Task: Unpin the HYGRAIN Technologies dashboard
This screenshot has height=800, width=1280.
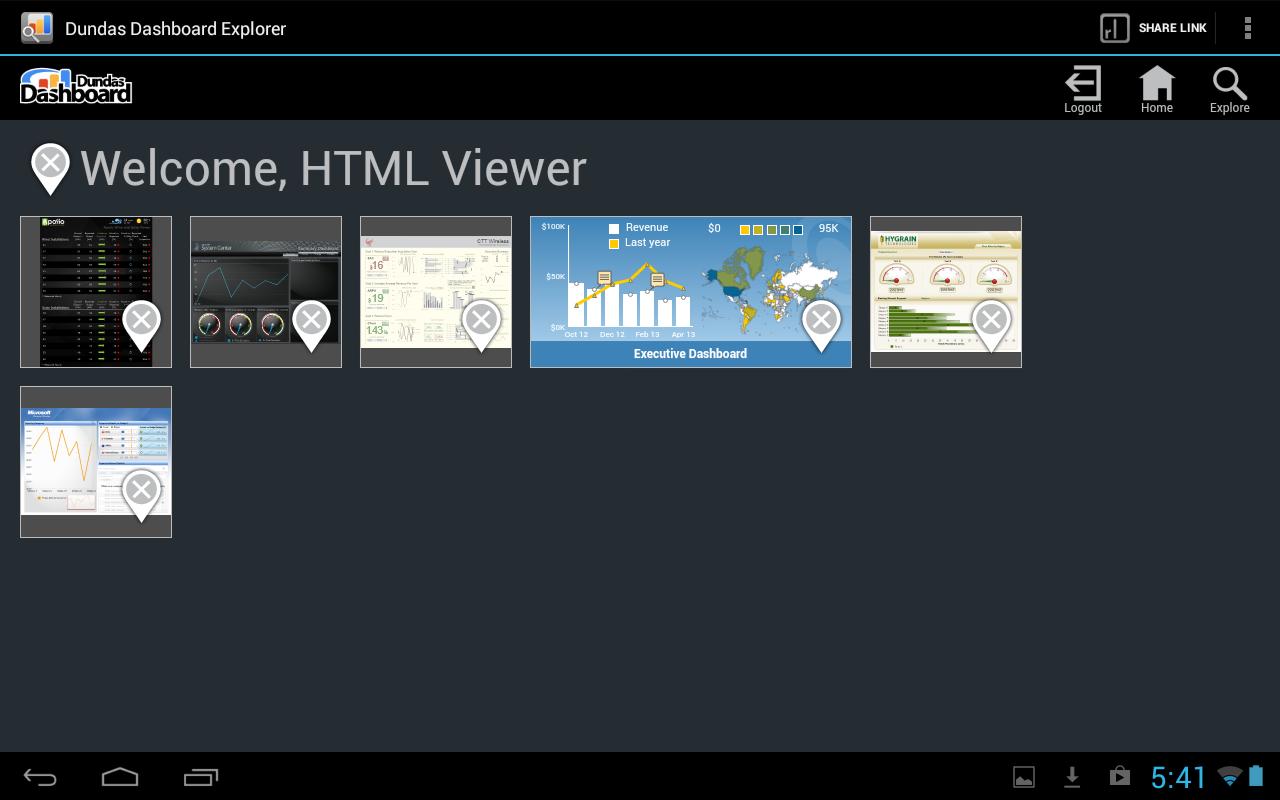Action: [x=991, y=320]
